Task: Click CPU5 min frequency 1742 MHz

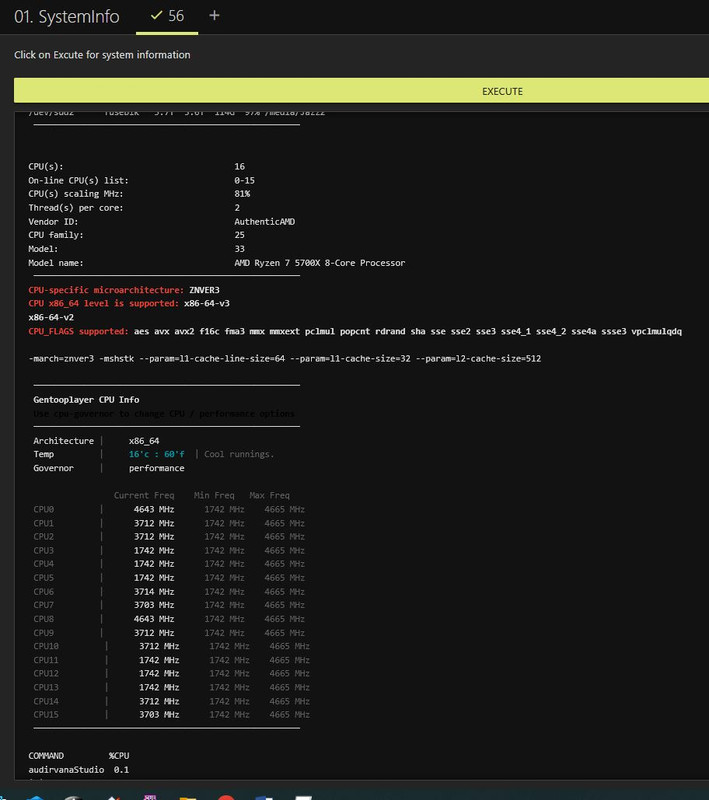Action: [224, 578]
